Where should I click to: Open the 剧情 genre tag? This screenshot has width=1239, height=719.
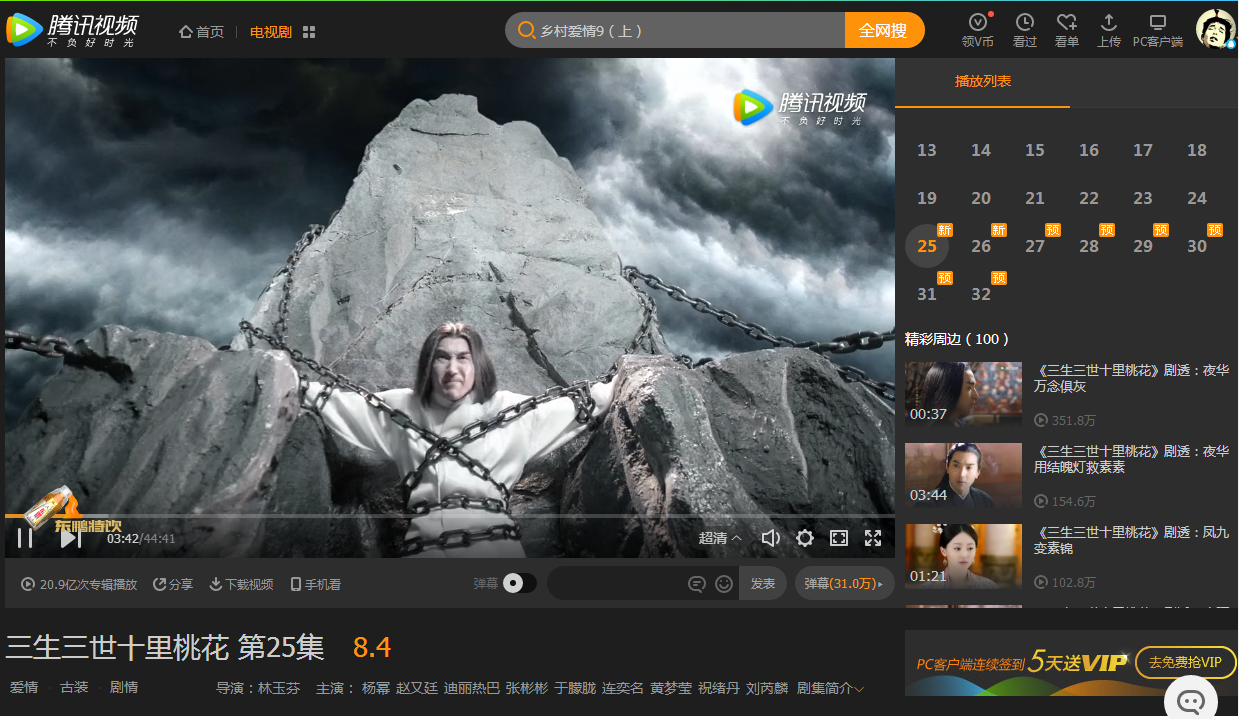pos(124,688)
